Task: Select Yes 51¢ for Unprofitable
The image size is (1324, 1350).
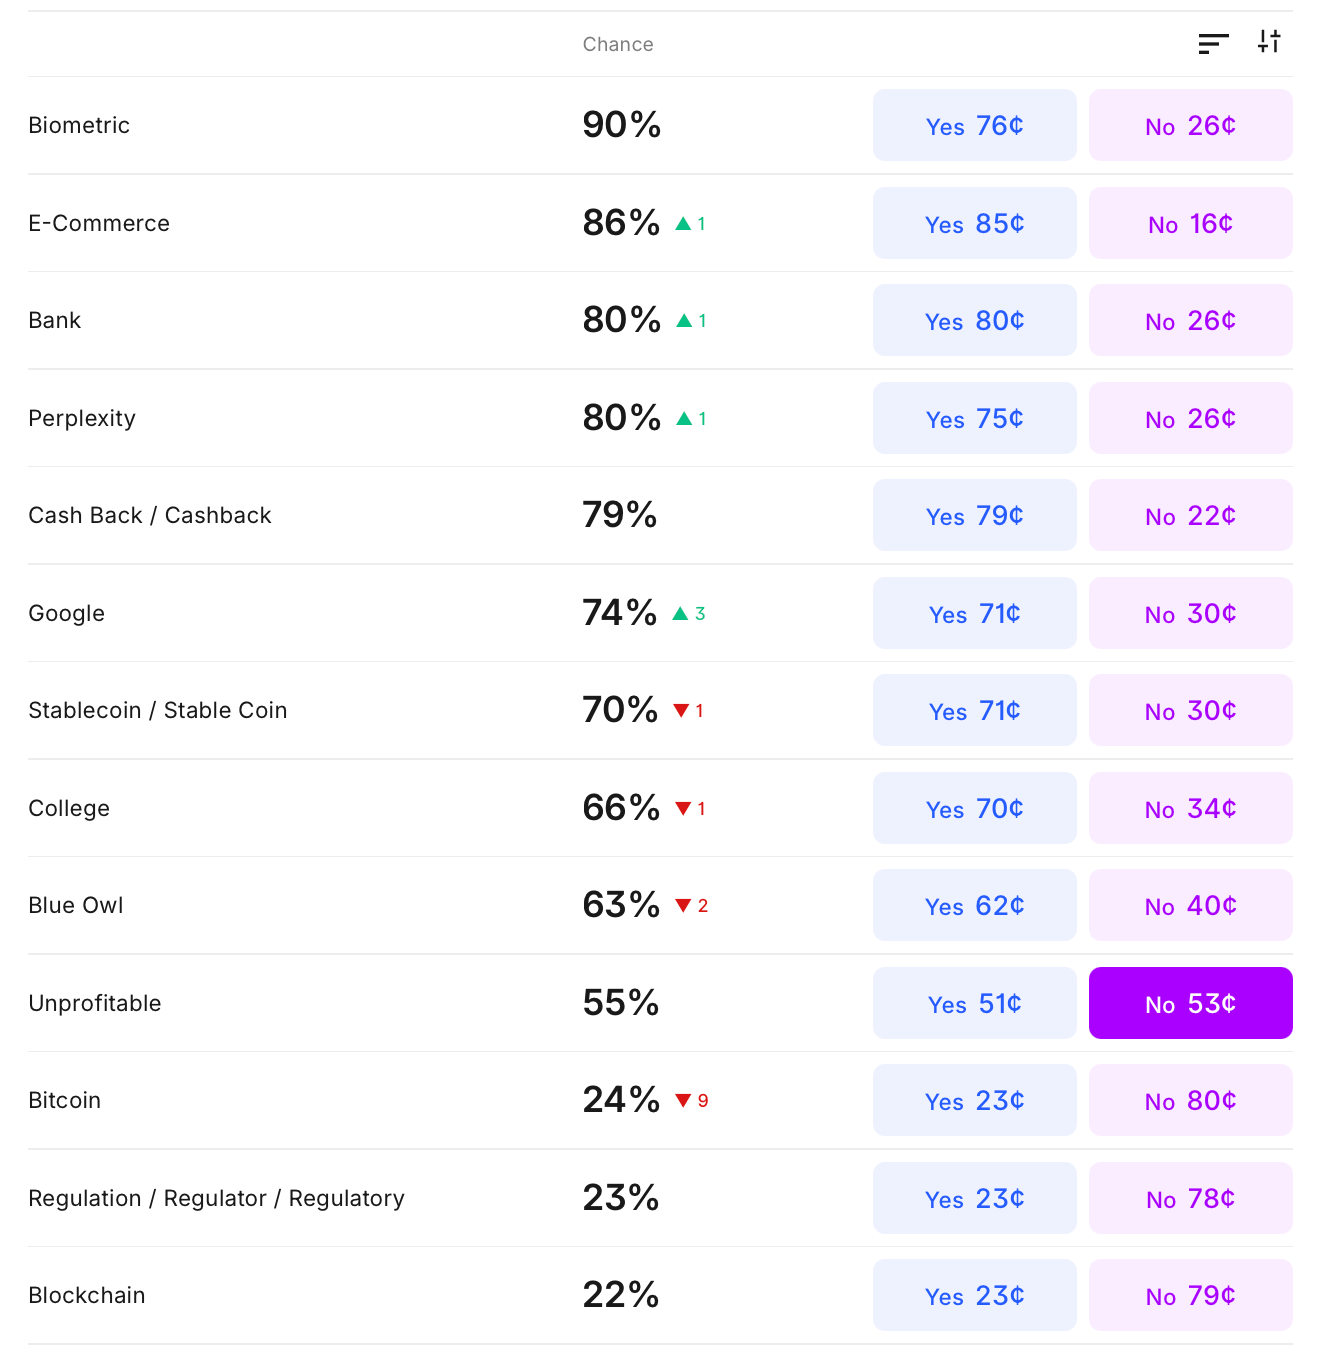Action: click(x=974, y=1004)
